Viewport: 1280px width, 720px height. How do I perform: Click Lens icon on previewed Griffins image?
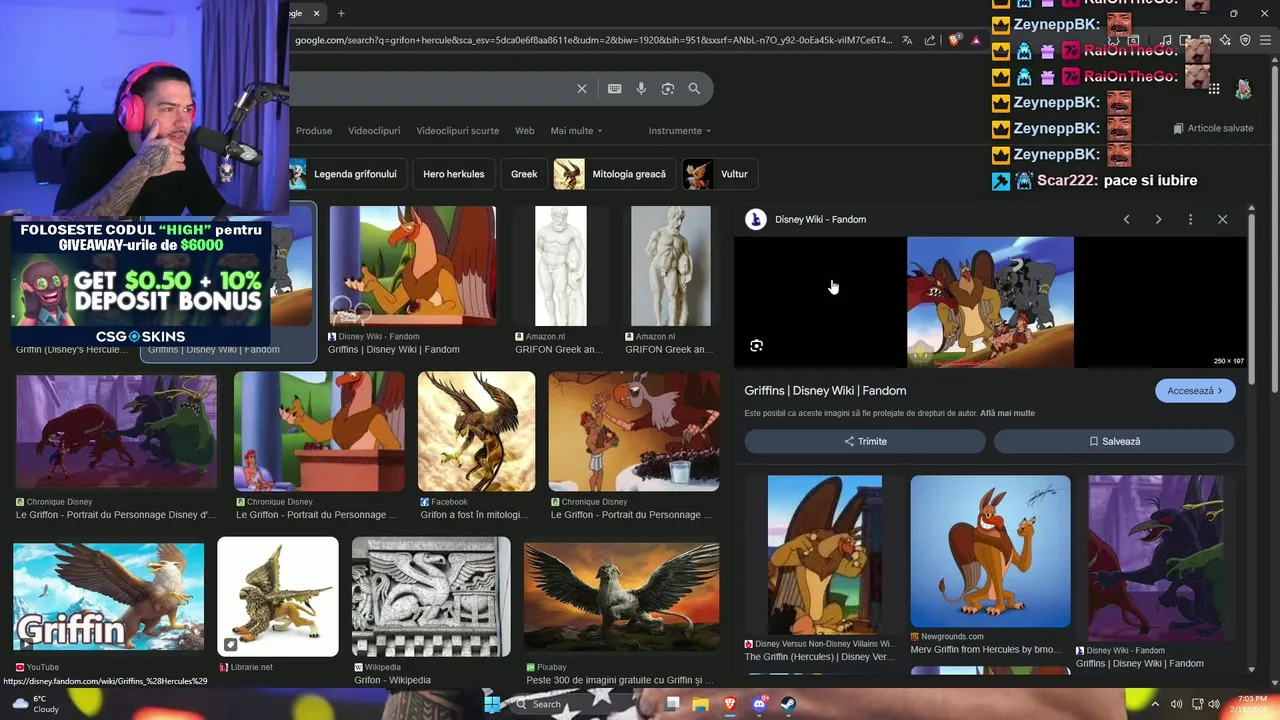pyautogui.click(x=756, y=345)
